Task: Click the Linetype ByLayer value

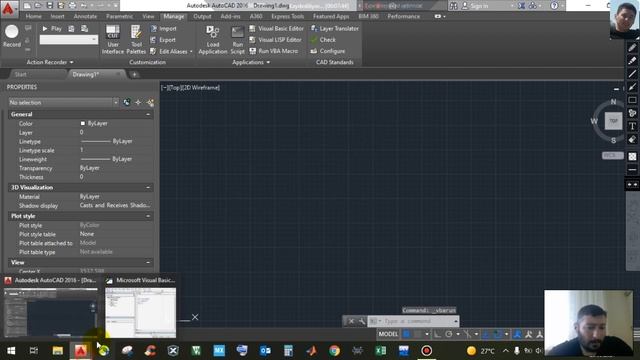Action: click(x=107, y=141)
